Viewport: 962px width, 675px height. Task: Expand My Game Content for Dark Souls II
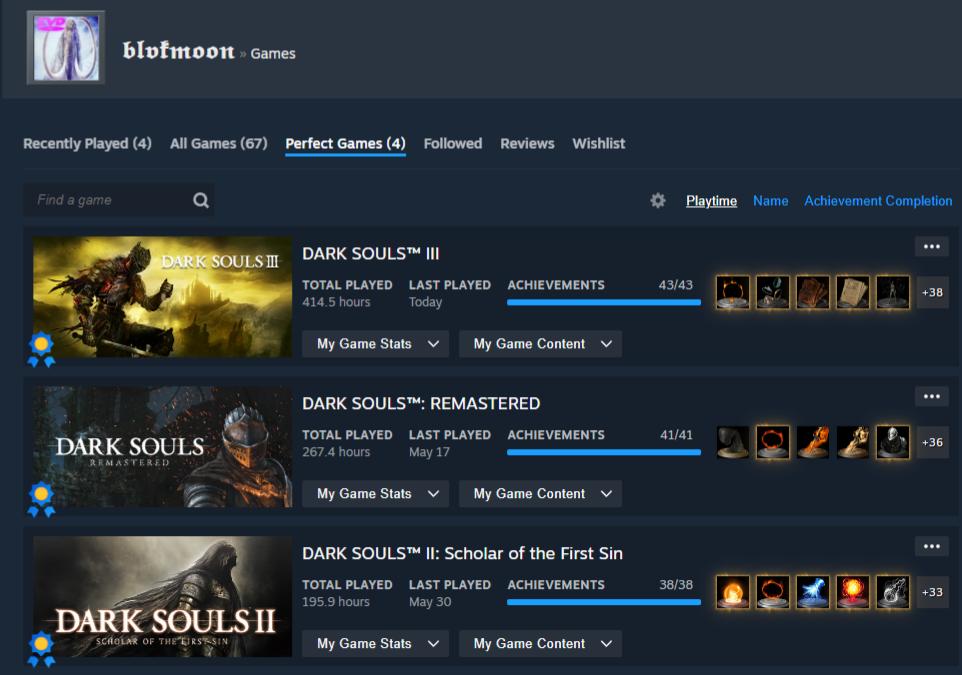541,643
